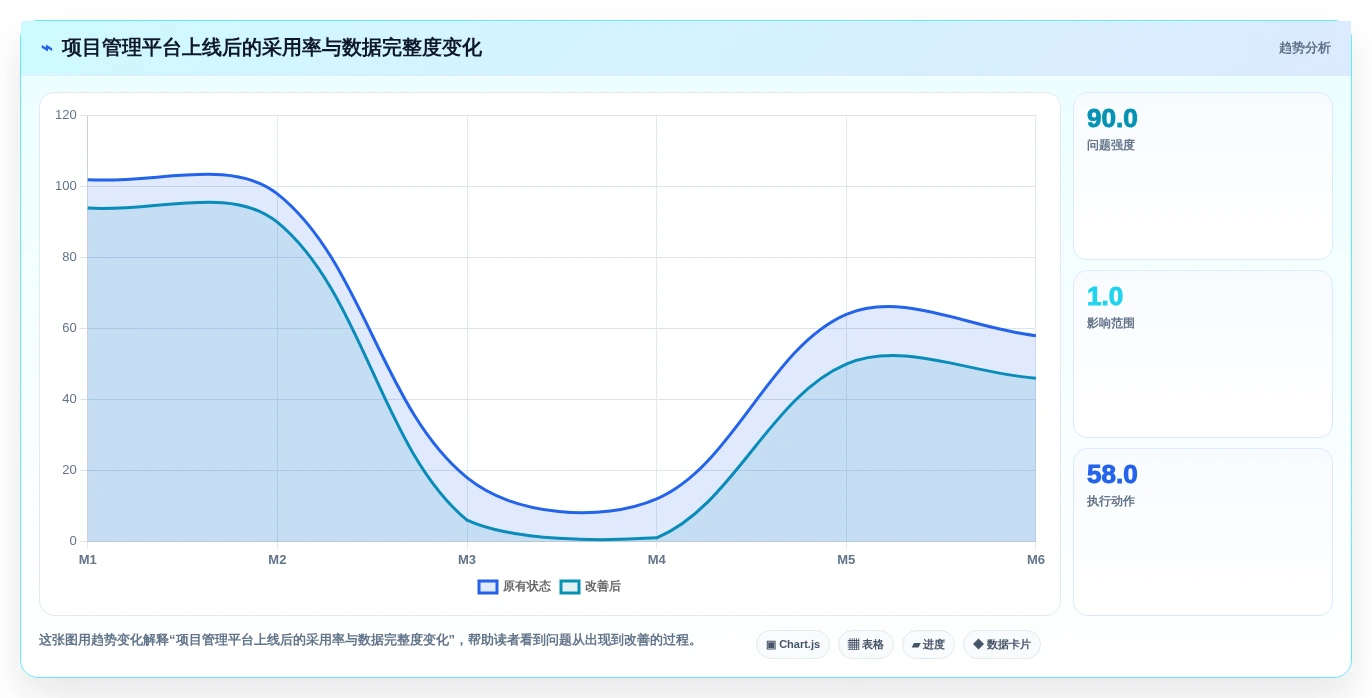Click the M2 x-axis label
This screenshot has width=1372, height=698.
[277, 560]
